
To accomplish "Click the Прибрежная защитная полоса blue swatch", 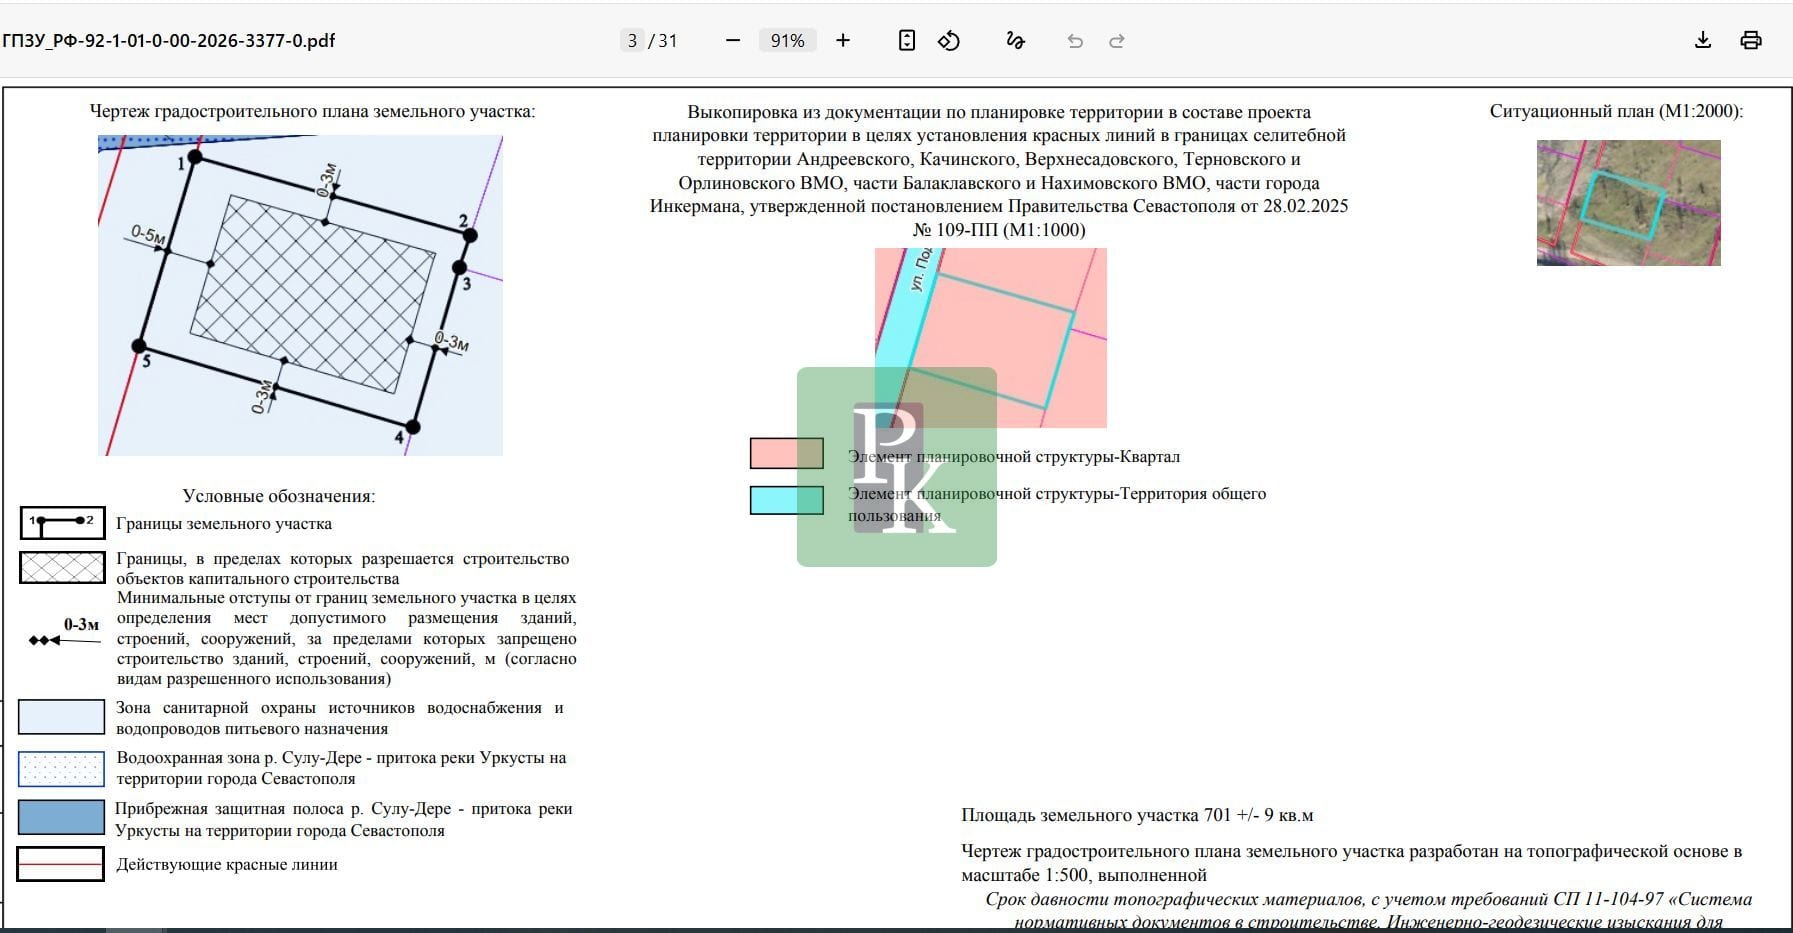I will point(61,817).
